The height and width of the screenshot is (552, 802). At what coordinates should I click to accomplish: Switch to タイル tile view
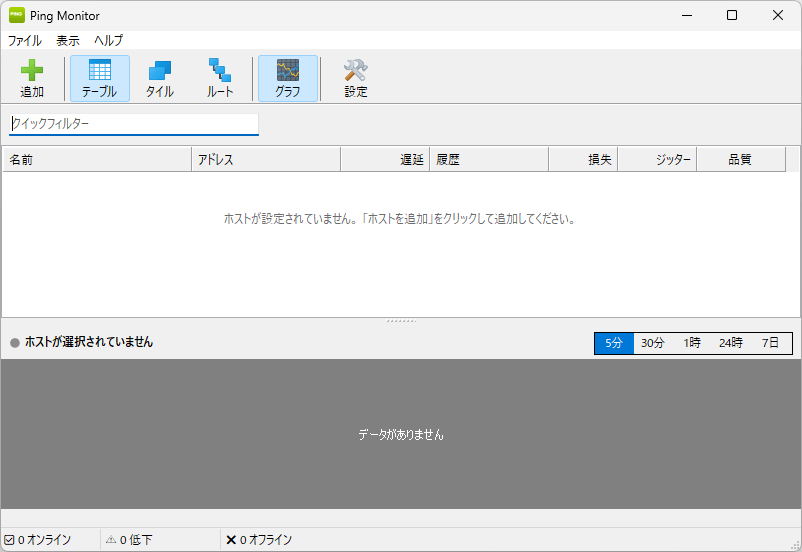[160, 70]
